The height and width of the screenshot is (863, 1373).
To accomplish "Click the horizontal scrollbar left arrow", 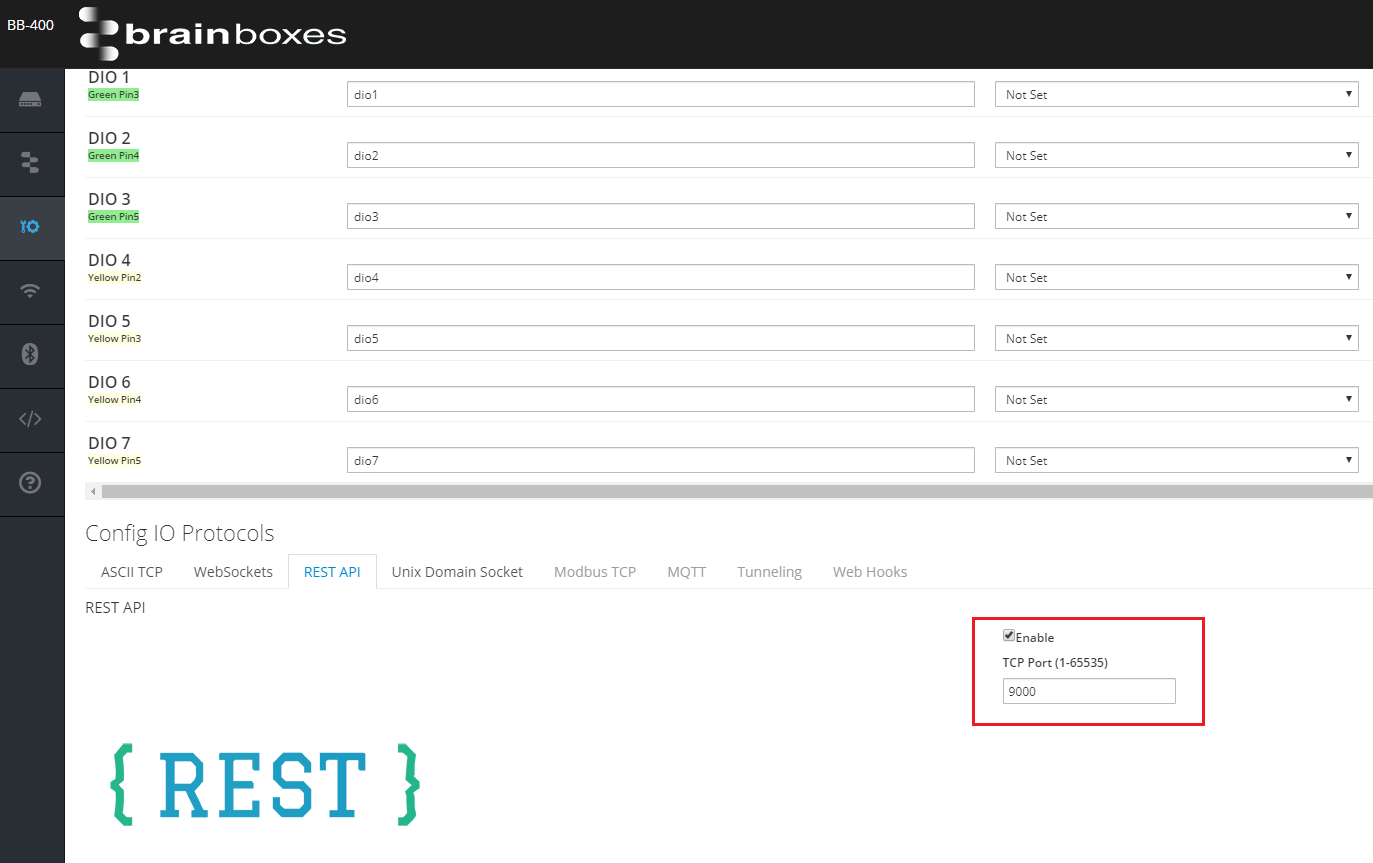I will click(x=93, y=491).
